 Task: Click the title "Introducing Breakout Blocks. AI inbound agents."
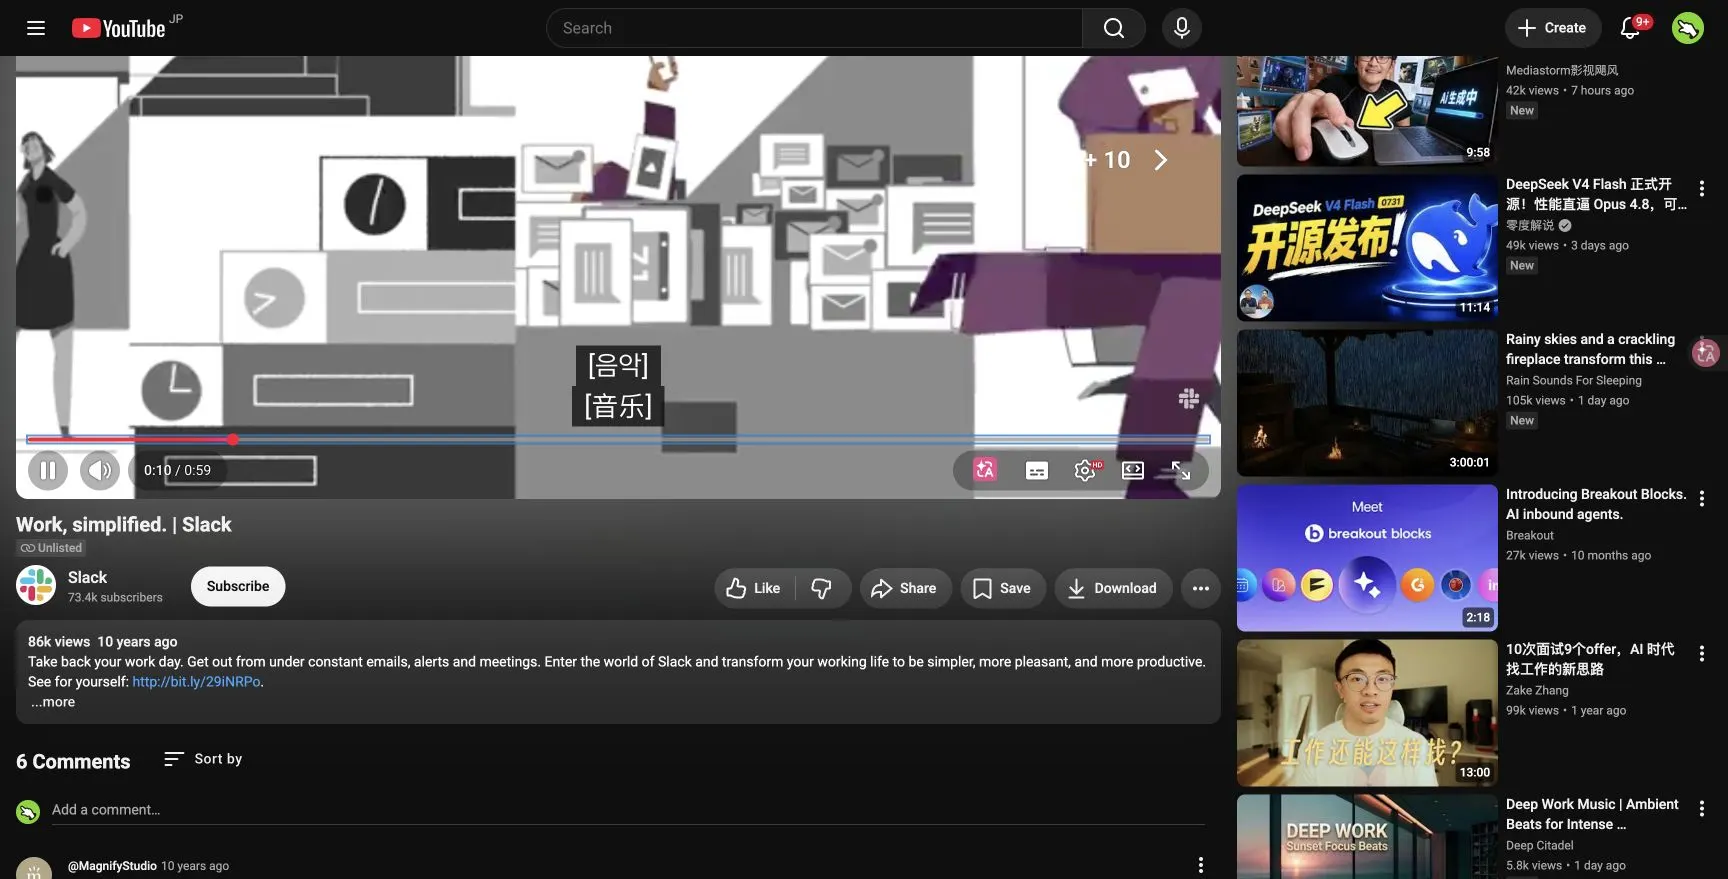[1596, 504]
